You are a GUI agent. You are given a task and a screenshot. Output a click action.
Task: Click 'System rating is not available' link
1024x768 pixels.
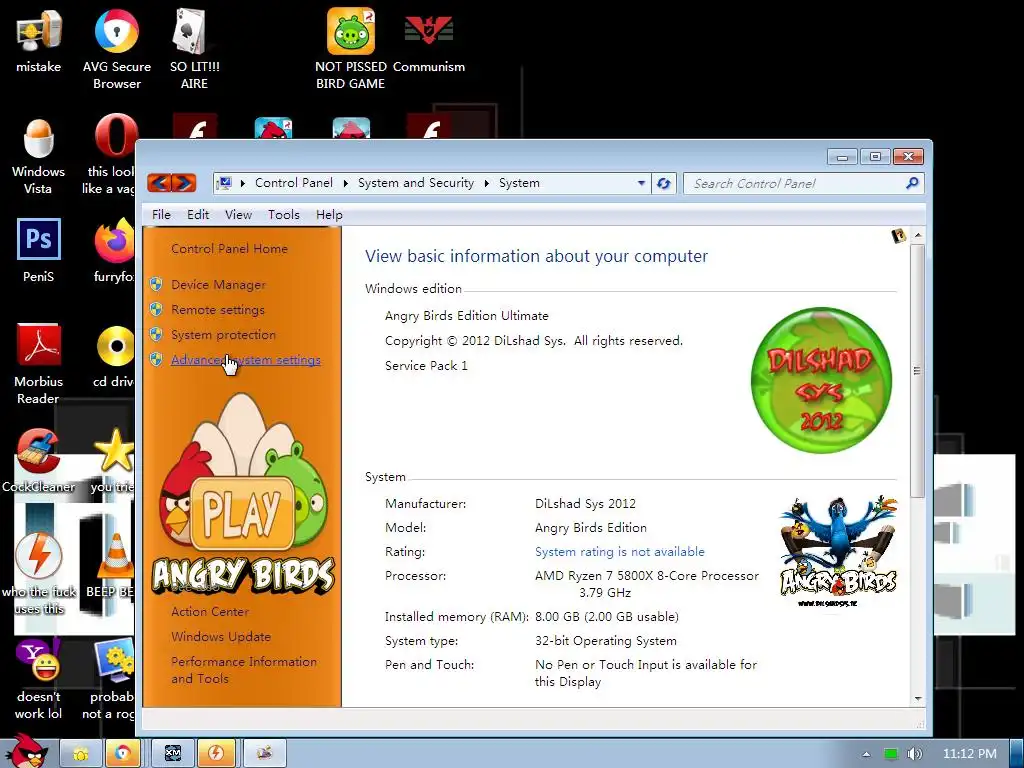coord(620,552)
